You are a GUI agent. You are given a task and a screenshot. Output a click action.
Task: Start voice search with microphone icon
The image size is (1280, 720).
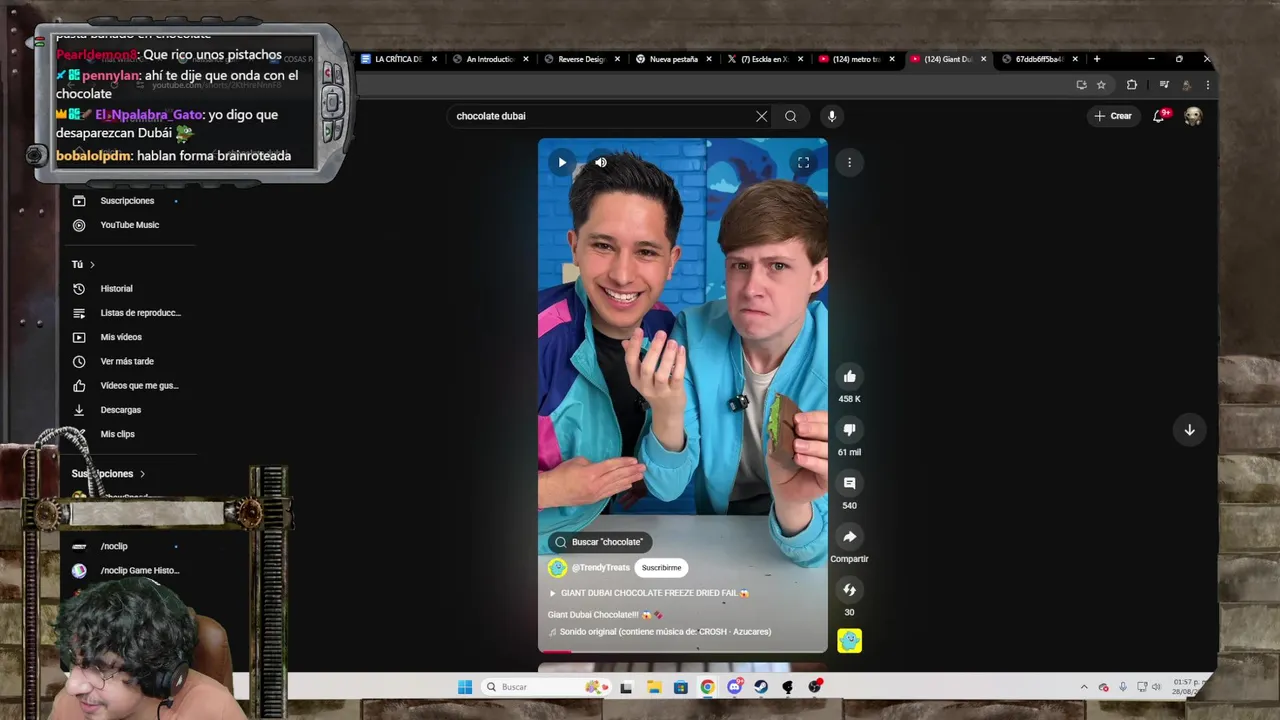coord(831,116)
